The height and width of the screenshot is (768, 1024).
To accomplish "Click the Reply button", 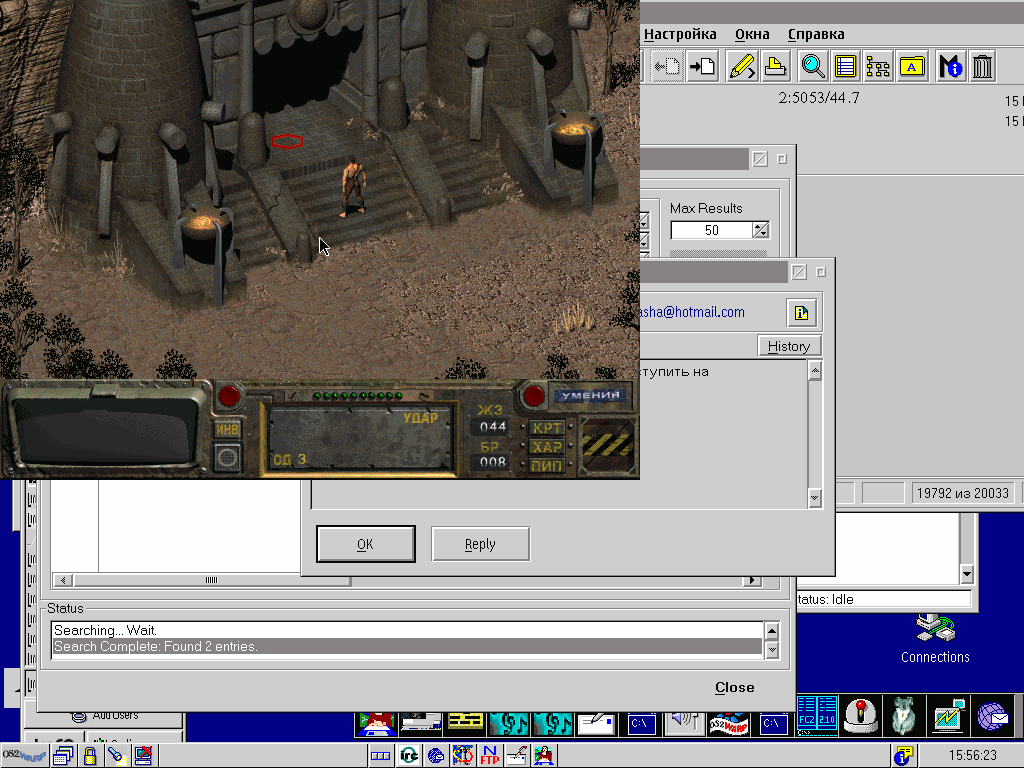I will pos(481,544).
